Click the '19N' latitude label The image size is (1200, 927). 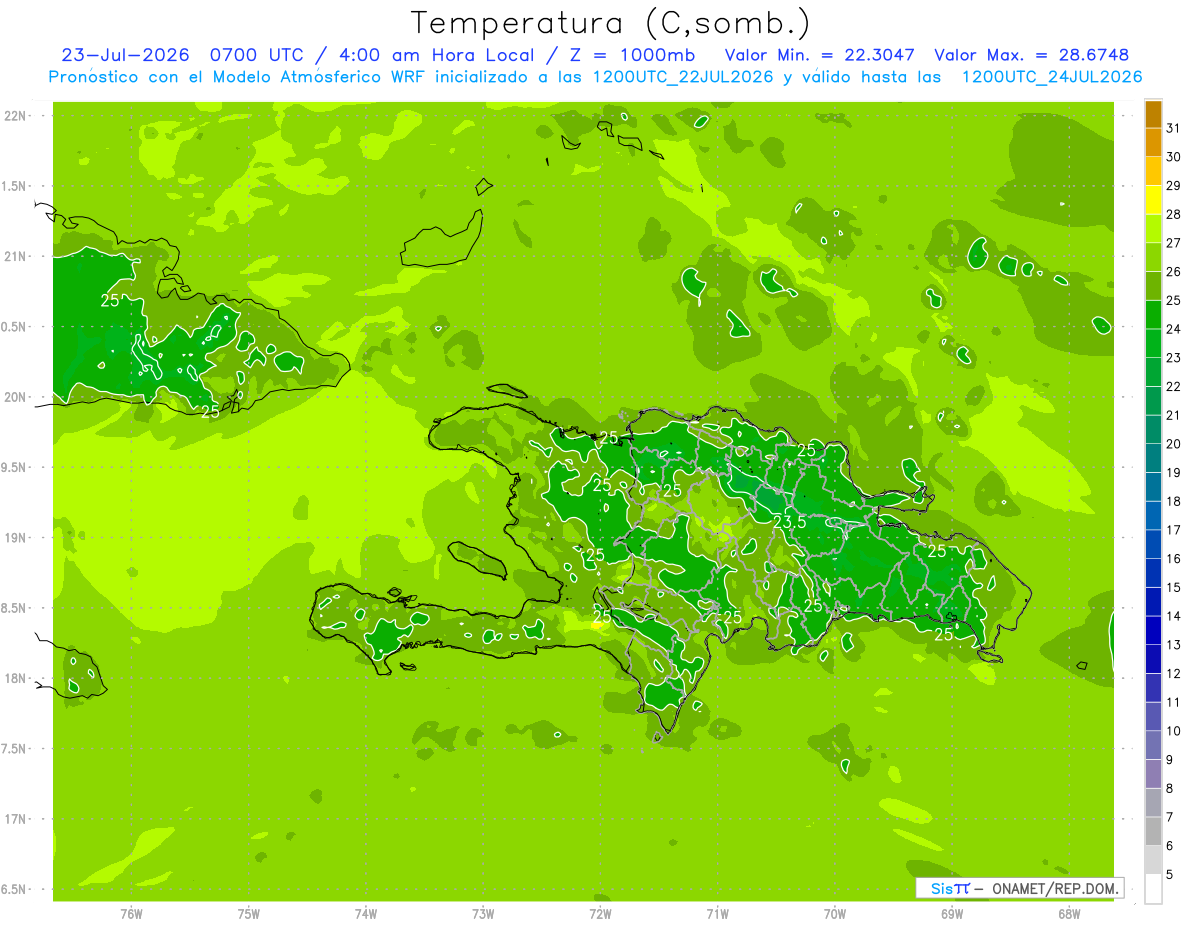[x=14, y=537]
